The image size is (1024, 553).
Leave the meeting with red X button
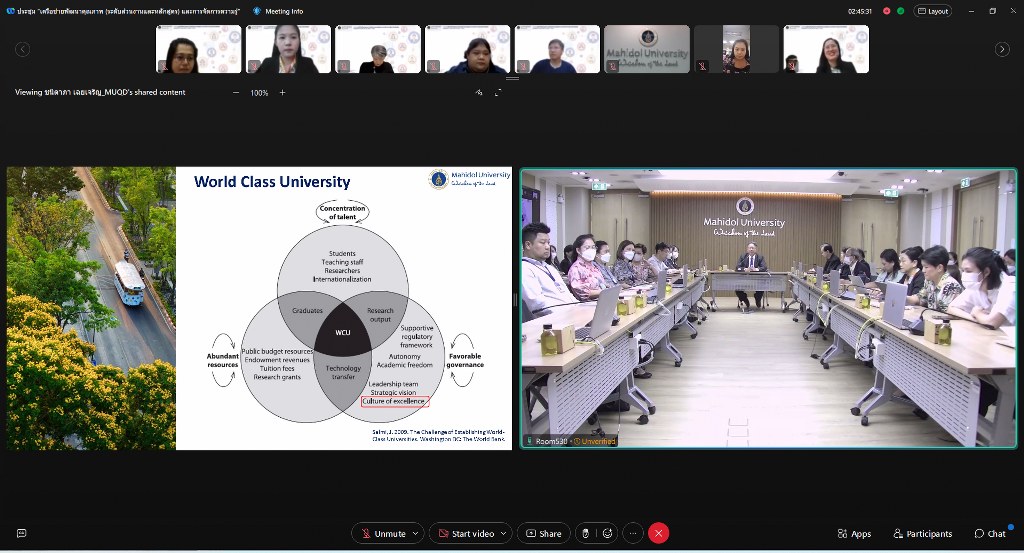click(658, 533)
